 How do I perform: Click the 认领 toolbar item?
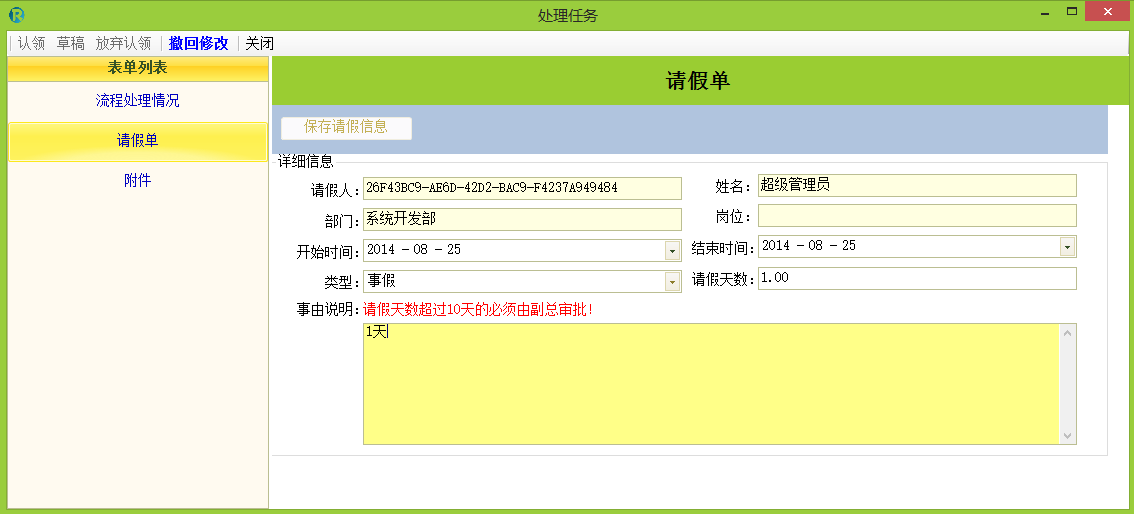click(31, 43)
